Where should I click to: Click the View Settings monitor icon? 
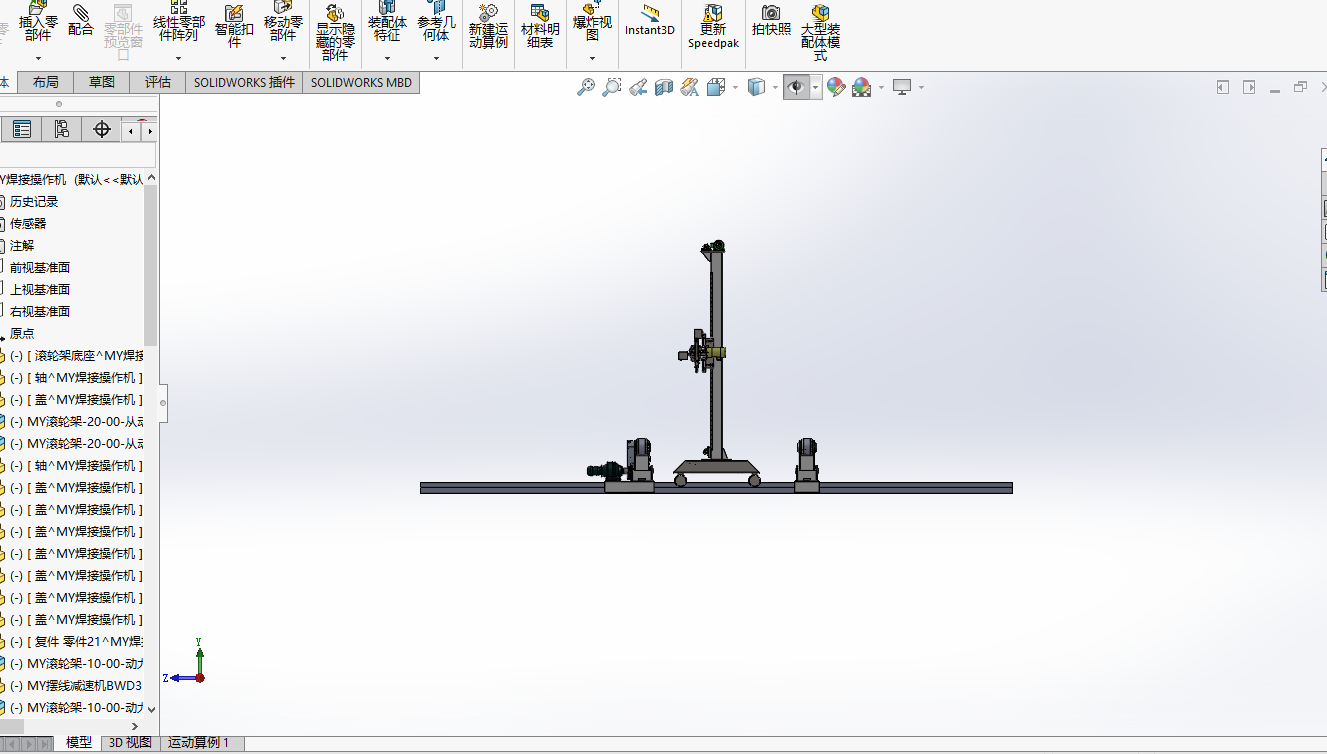[902, 87]
